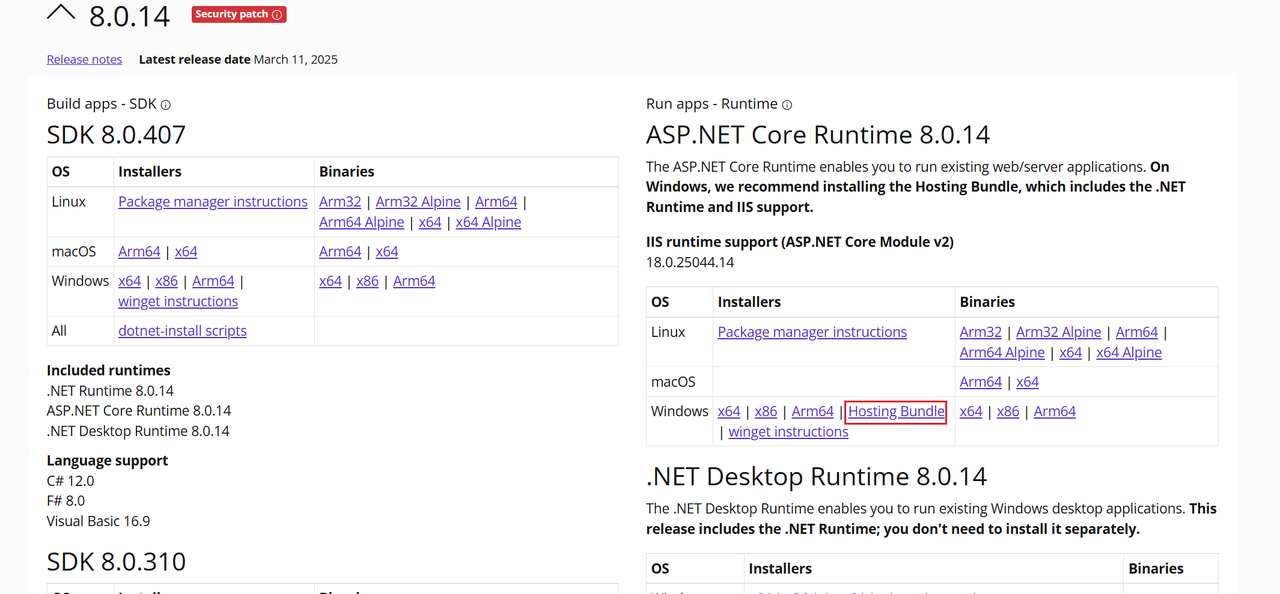
Task: Click .NET Runtime 8.0.14 in Included runtimes
Action: (x=110, y=391)
